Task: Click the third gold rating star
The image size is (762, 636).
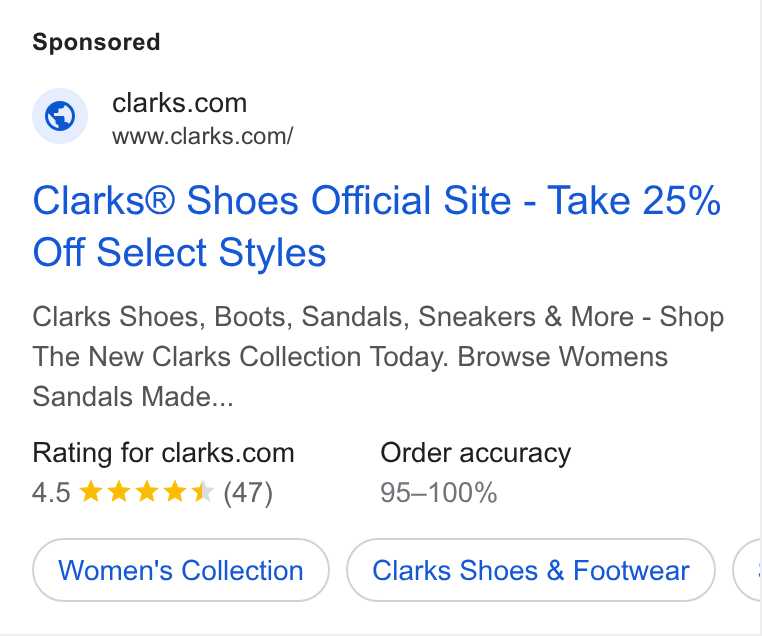Action: point(147,491)
